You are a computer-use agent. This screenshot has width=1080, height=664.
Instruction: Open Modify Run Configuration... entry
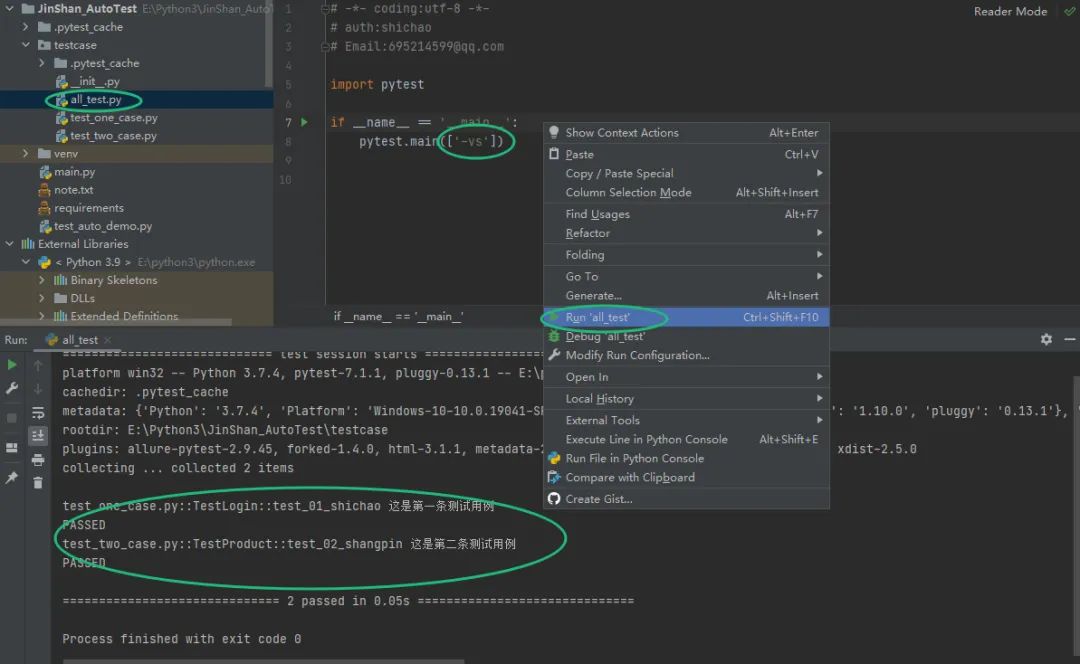pyautogui.click(x=686, y=355)
